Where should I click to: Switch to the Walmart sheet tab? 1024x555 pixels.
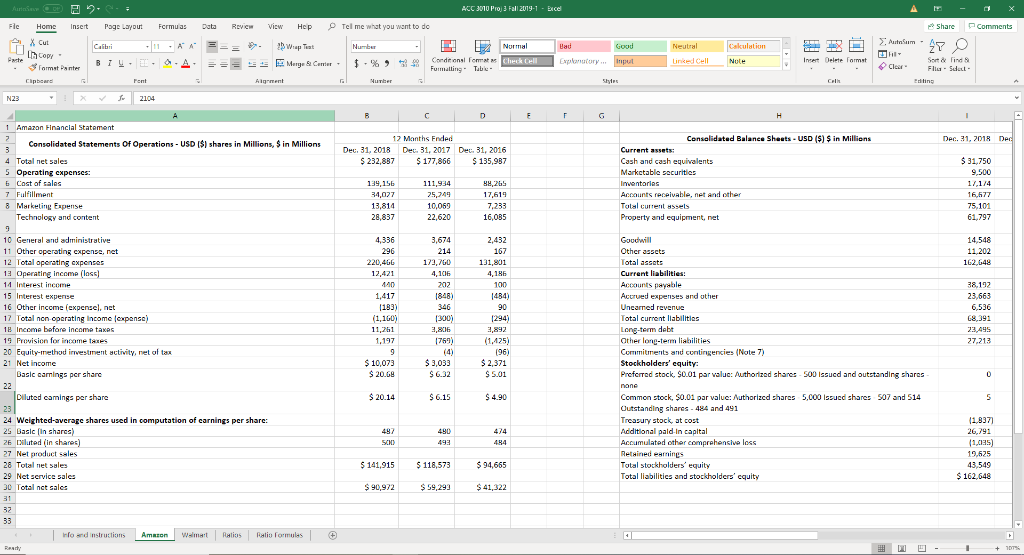coord(194,535)
